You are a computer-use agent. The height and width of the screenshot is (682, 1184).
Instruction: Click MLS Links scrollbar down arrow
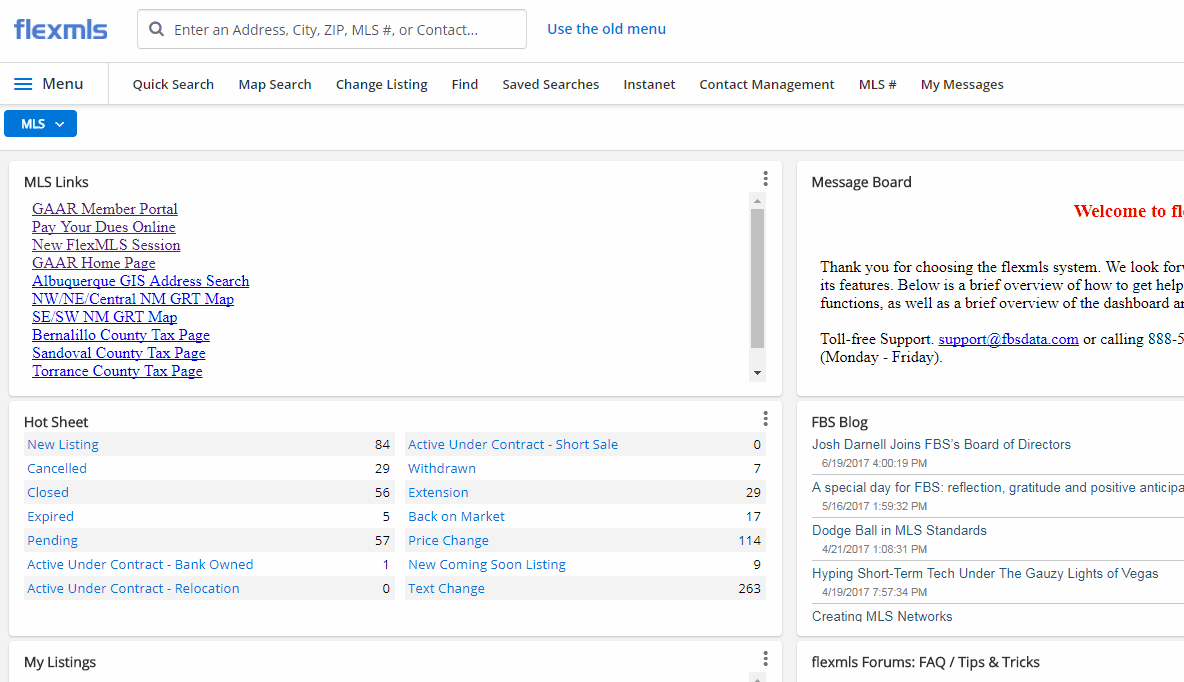pyautogui.click(x=757, y=373)
